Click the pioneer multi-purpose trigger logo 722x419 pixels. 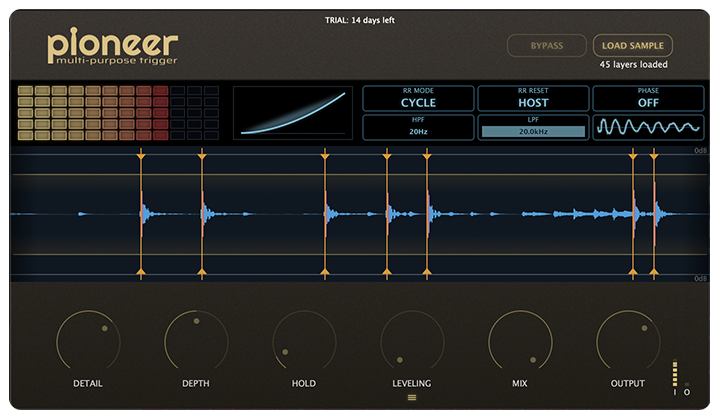[112, 46]
